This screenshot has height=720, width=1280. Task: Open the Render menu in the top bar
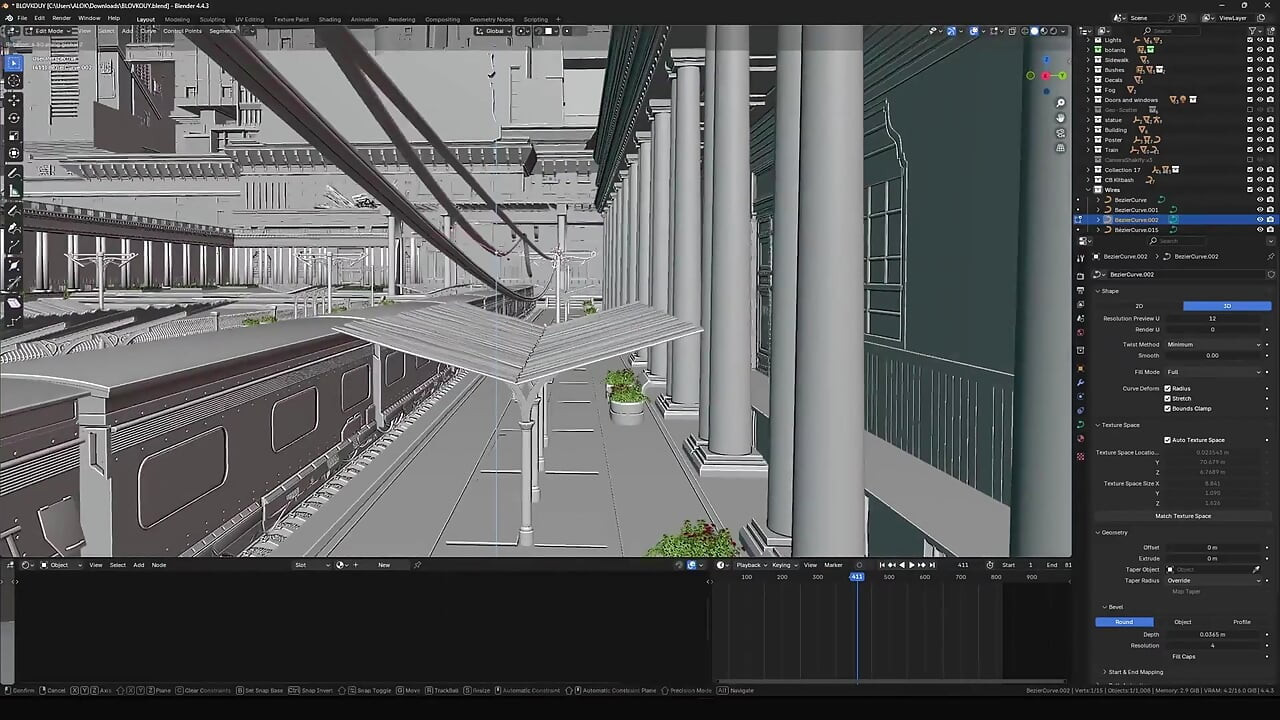pos(62,19)
